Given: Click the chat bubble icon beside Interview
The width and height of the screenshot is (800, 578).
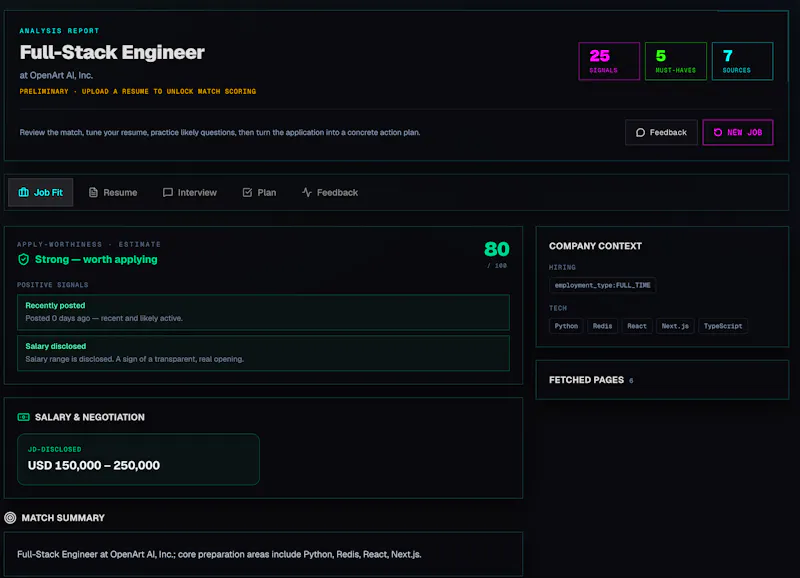Looking at the screenshot, I should 167,192.
